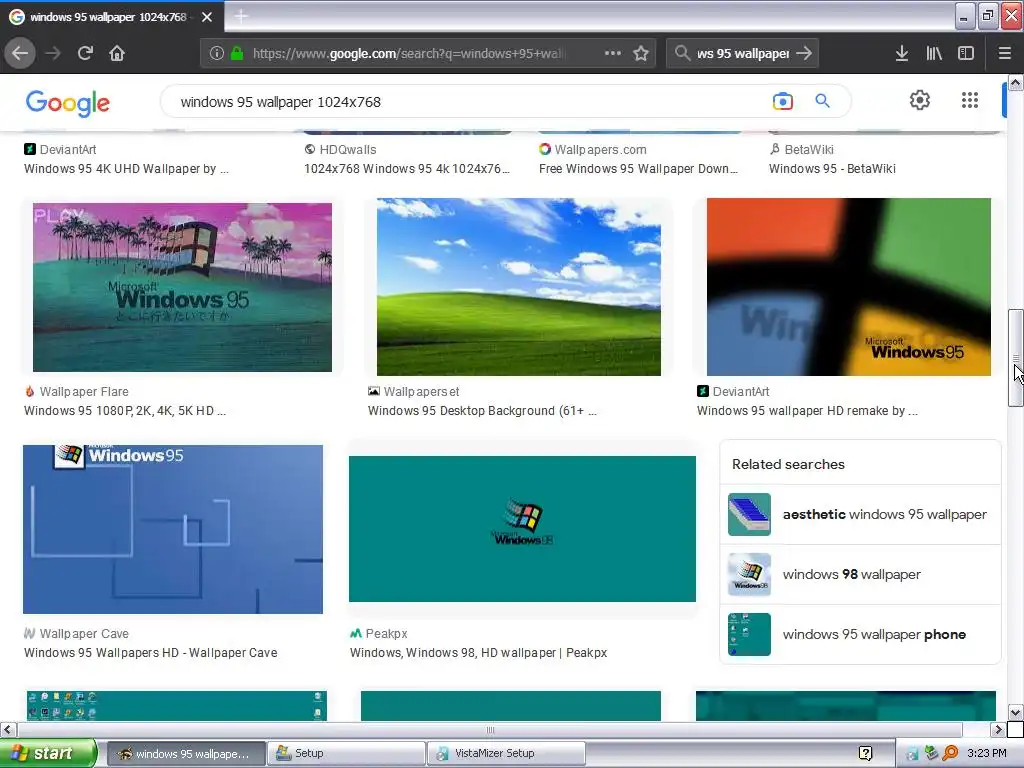This screenshot has width=1024, height=768.
Task: Switch to windows 95 wallpaper taskbar window
Action: [185, 754]
